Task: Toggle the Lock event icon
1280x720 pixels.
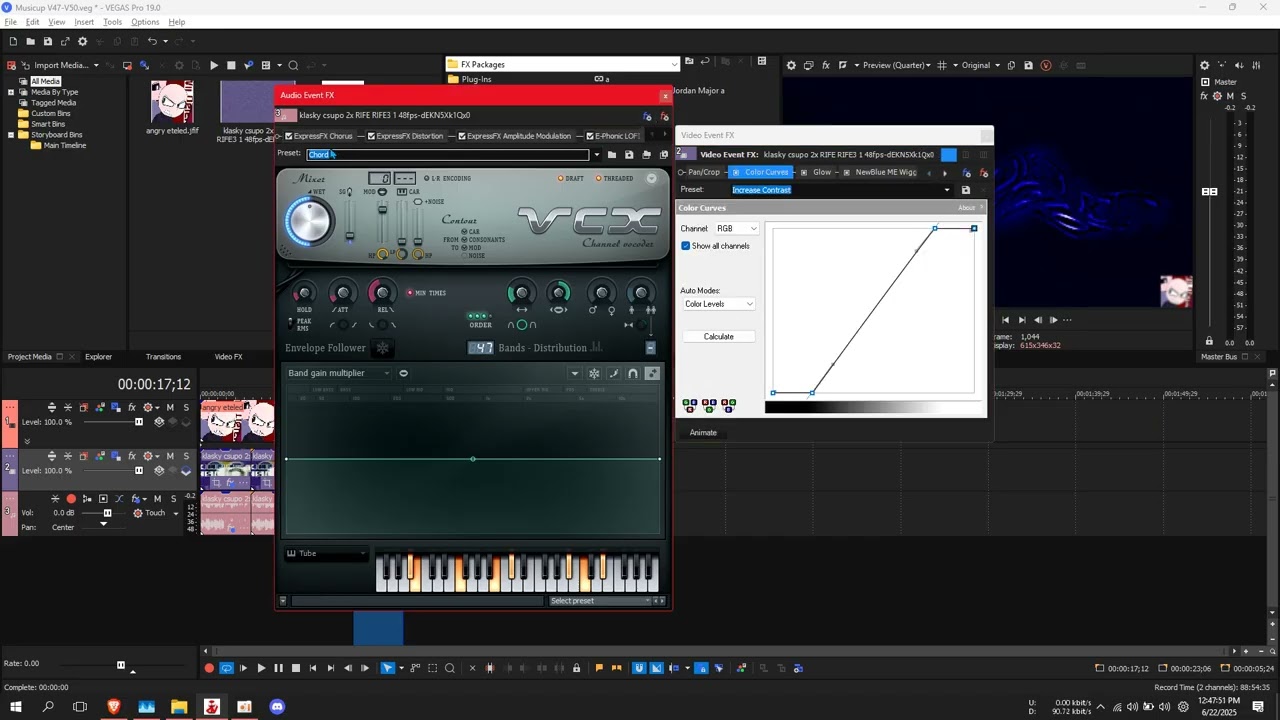Action: (576, 668)
